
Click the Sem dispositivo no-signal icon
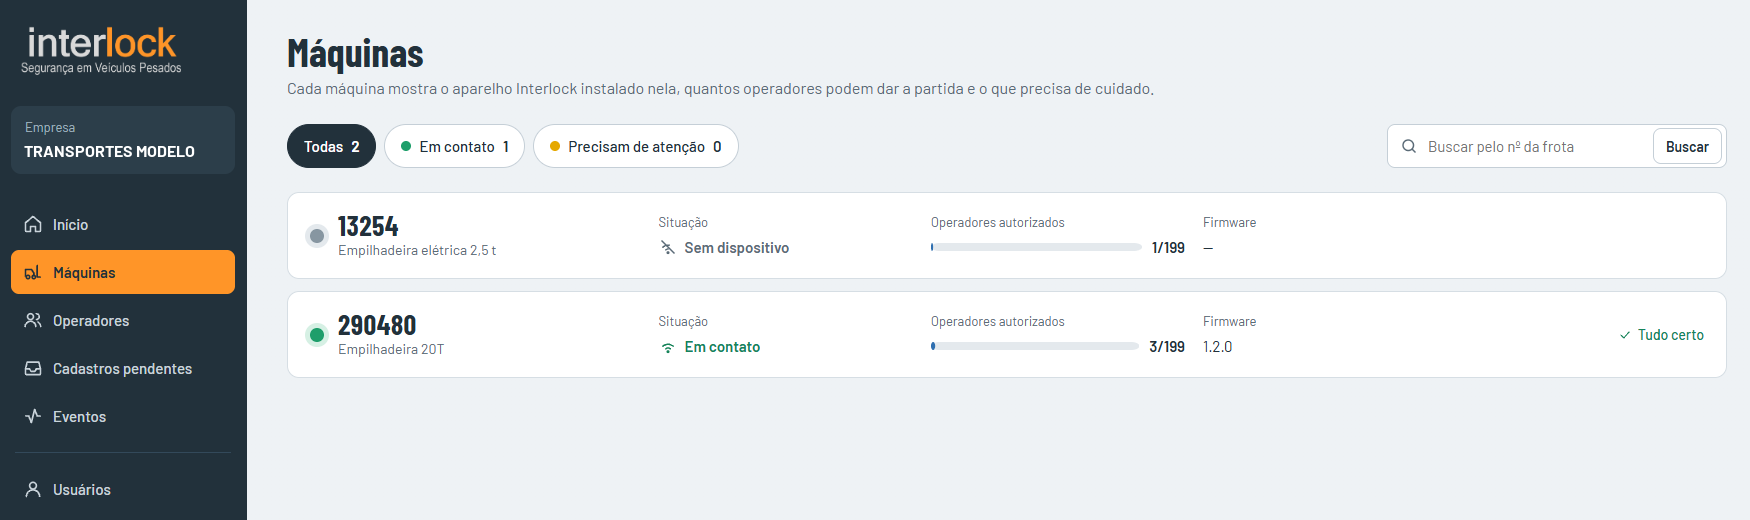click(x=668, y=247)
